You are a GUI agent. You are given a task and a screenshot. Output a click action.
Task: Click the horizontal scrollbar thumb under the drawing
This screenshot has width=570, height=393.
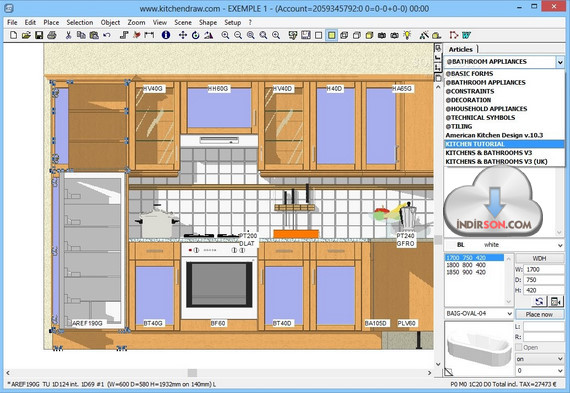click(x=192, y=373)
